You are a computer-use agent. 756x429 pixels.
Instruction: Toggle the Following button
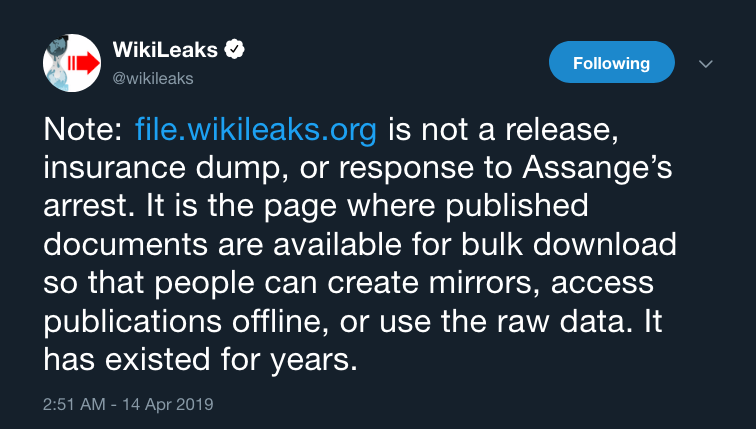(x=611, y=63)
